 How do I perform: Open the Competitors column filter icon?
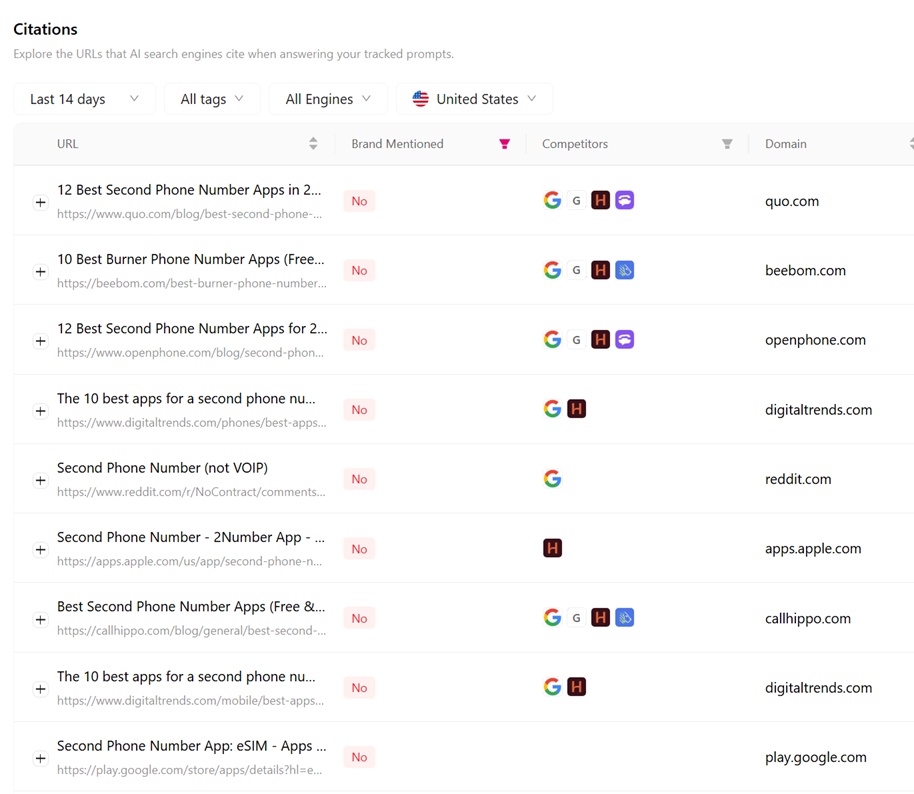[727, 144]
